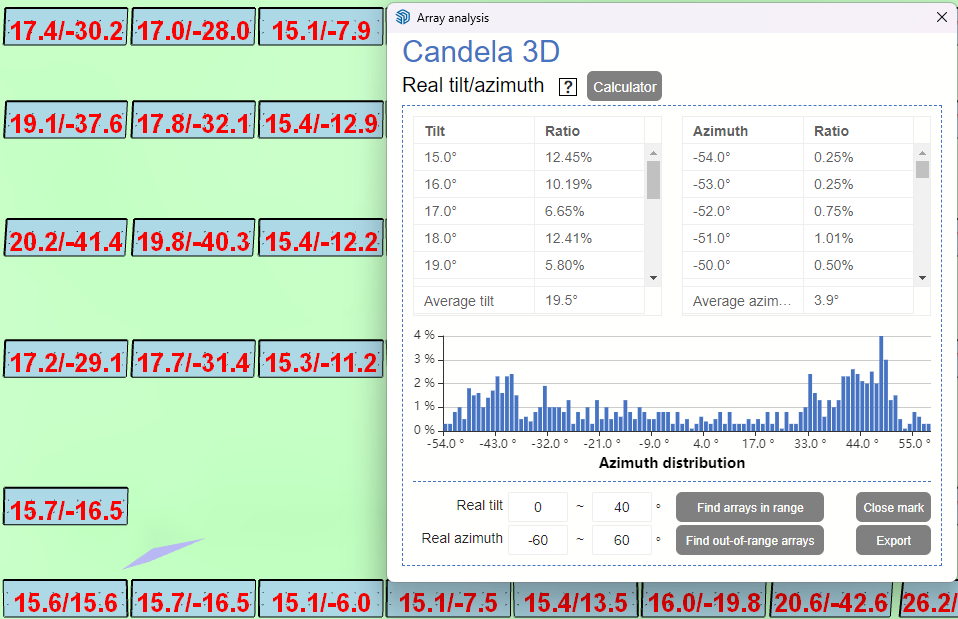Select the 16.0° tilt row
This screenshot has height=619, width=958.
click(x=529, y=184)
